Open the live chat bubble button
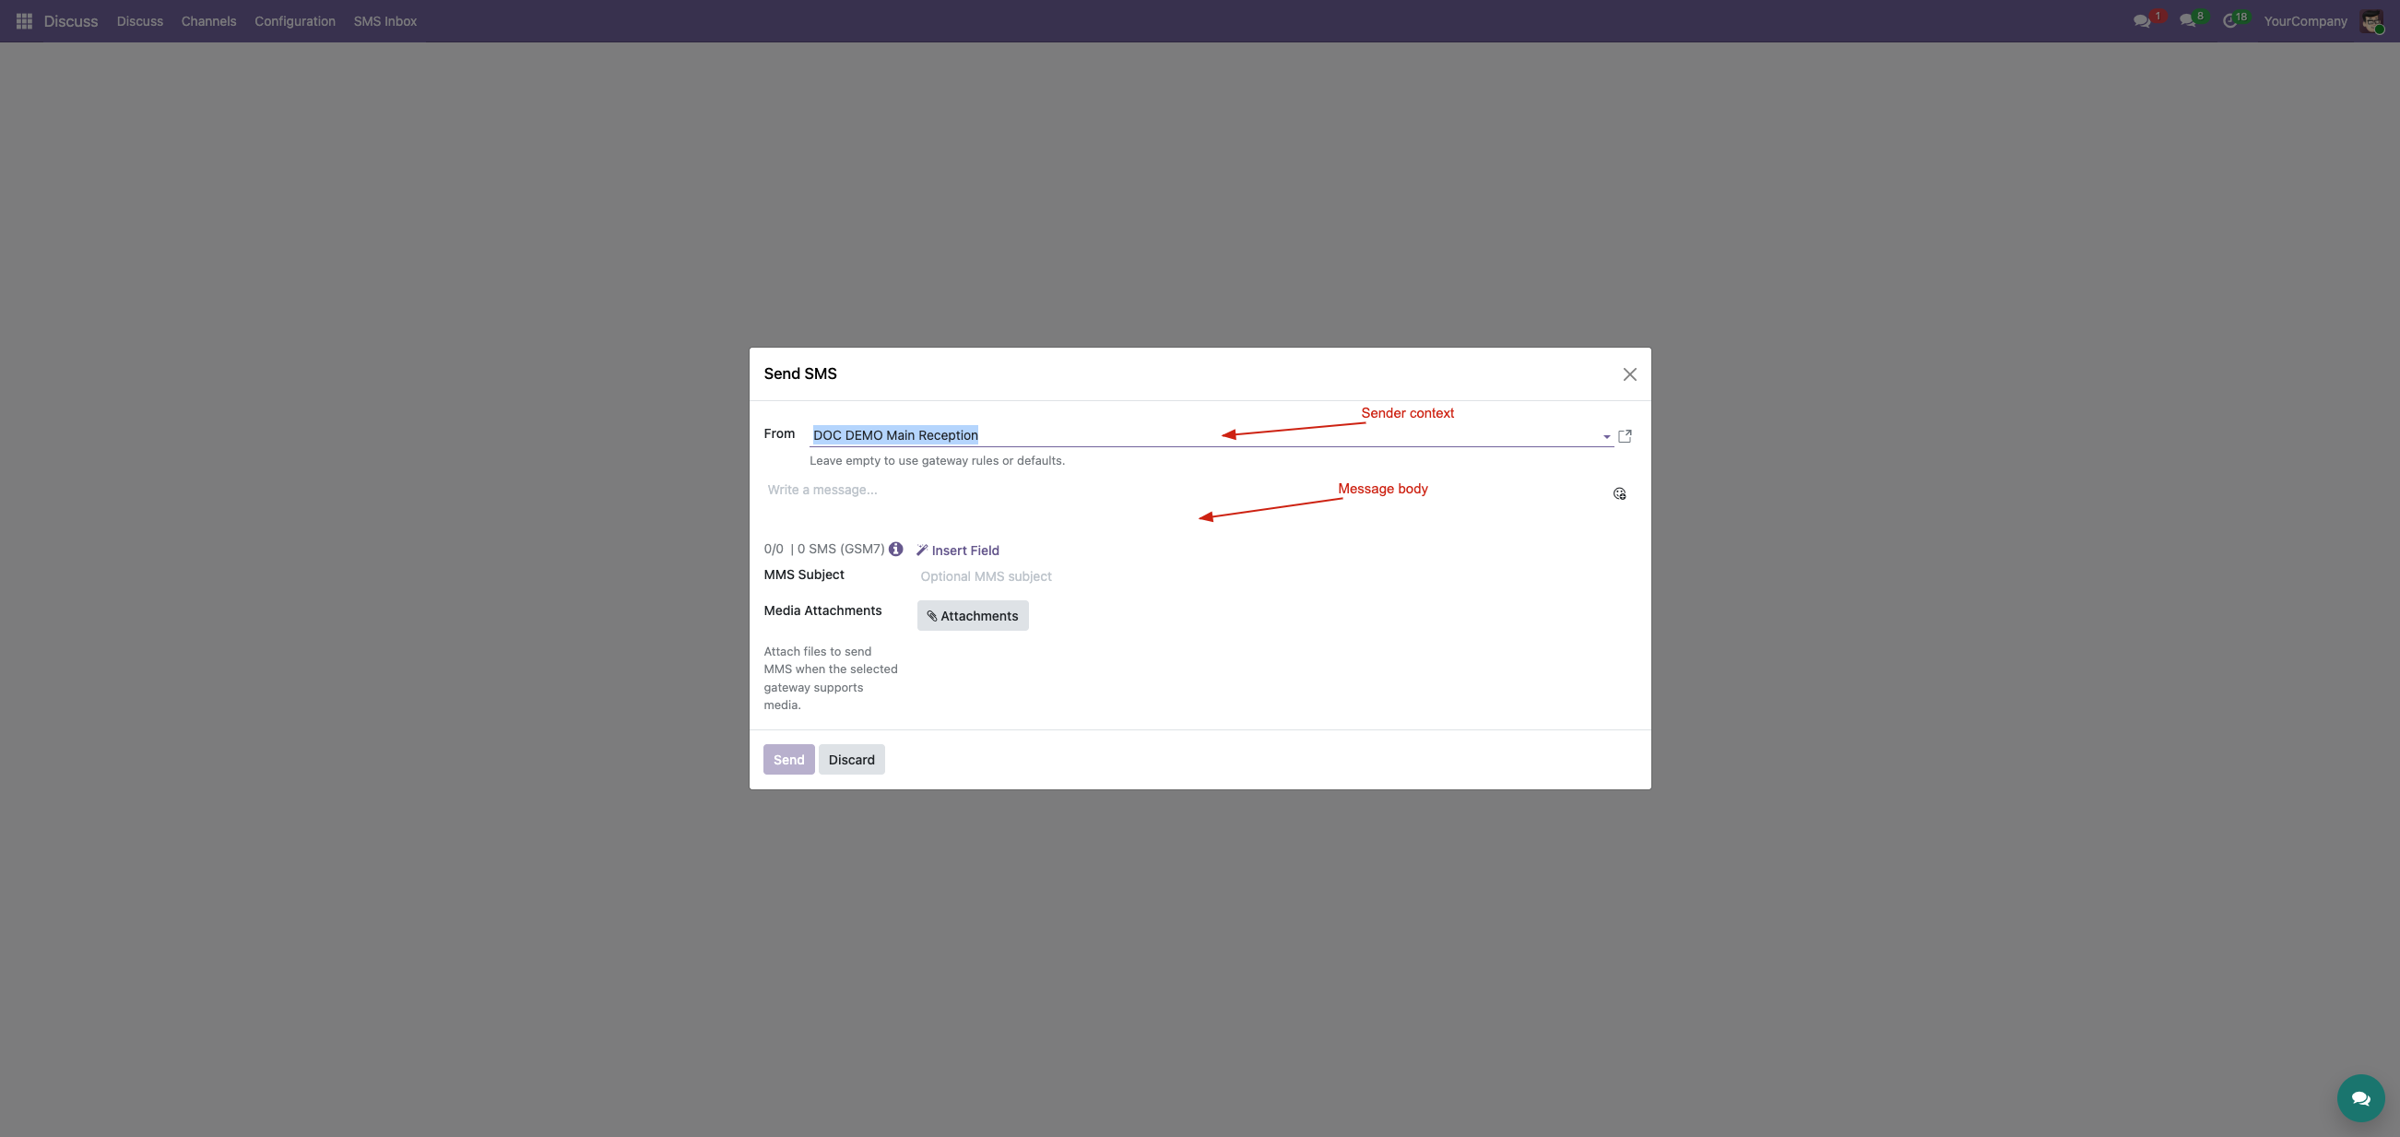The width and height of the screenshot is (2400, 1137). click(x=2360, y=1098)
